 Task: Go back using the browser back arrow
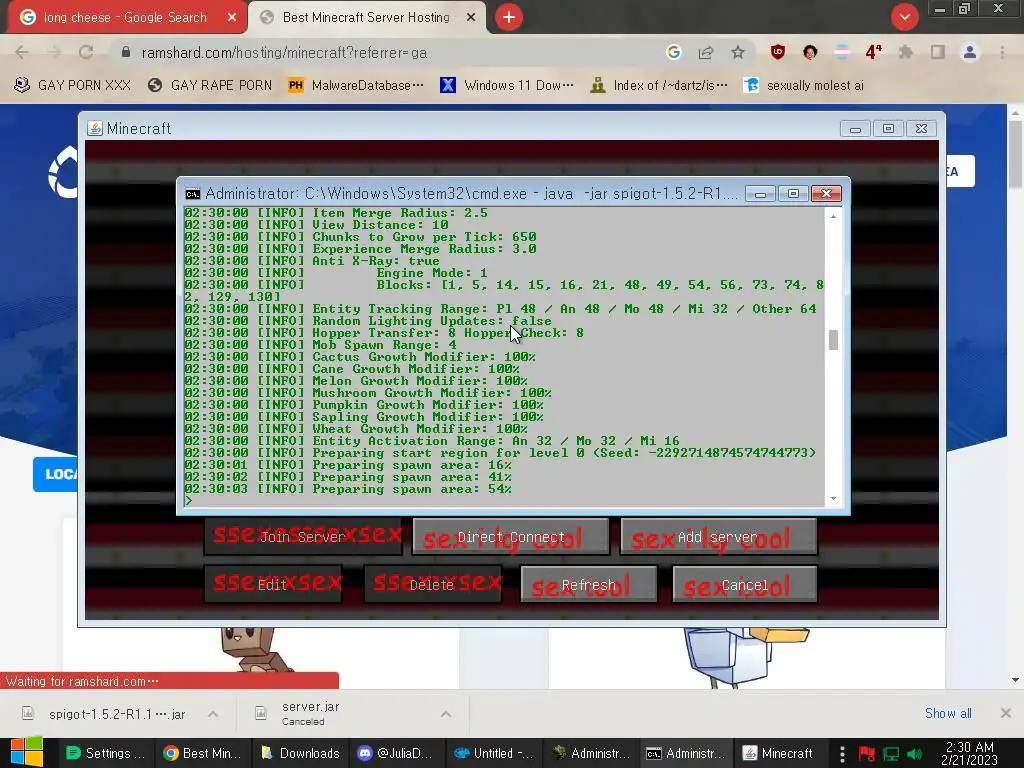click(x=22, y=52)
